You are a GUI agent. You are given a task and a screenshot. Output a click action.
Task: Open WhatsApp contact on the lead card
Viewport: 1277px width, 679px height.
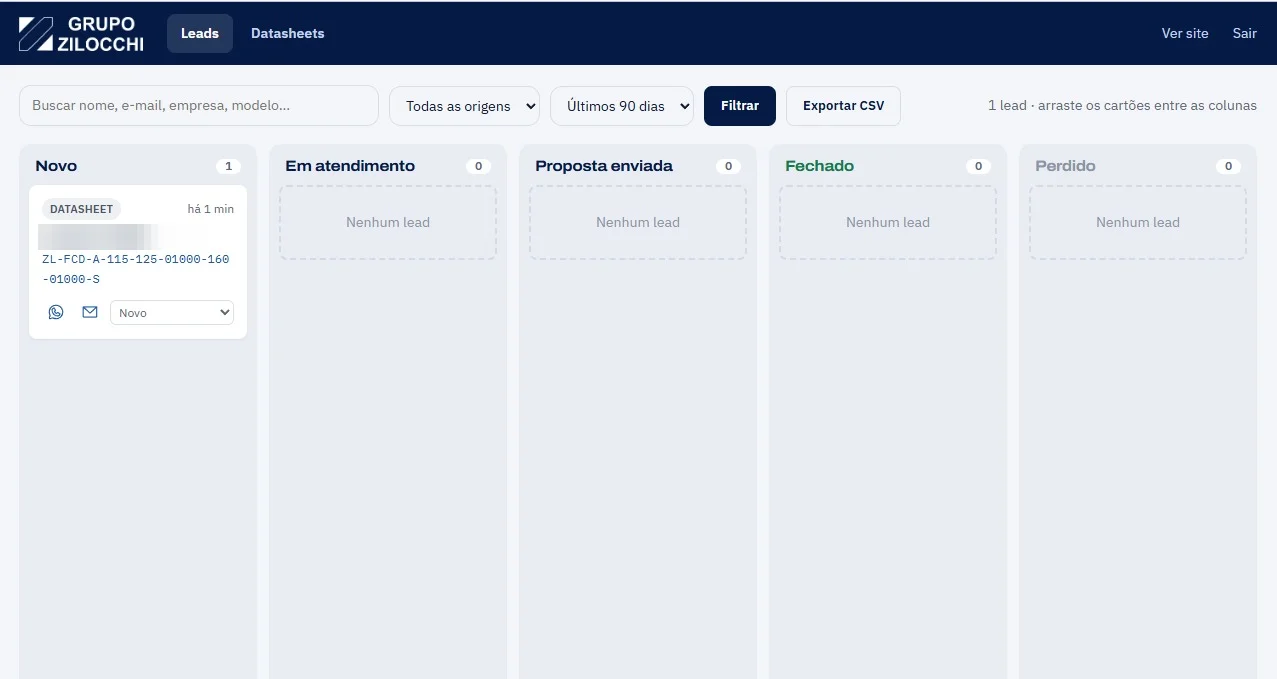[56, 312]
